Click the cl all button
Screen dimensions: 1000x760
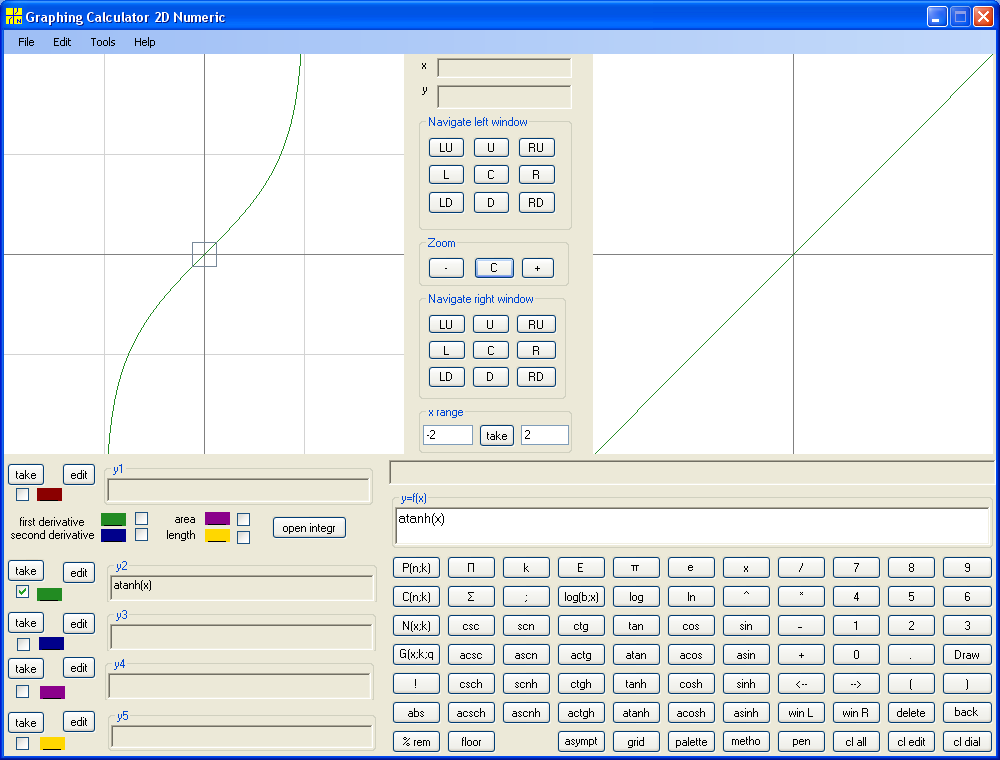pyautogui.click(x=856, y=742)
